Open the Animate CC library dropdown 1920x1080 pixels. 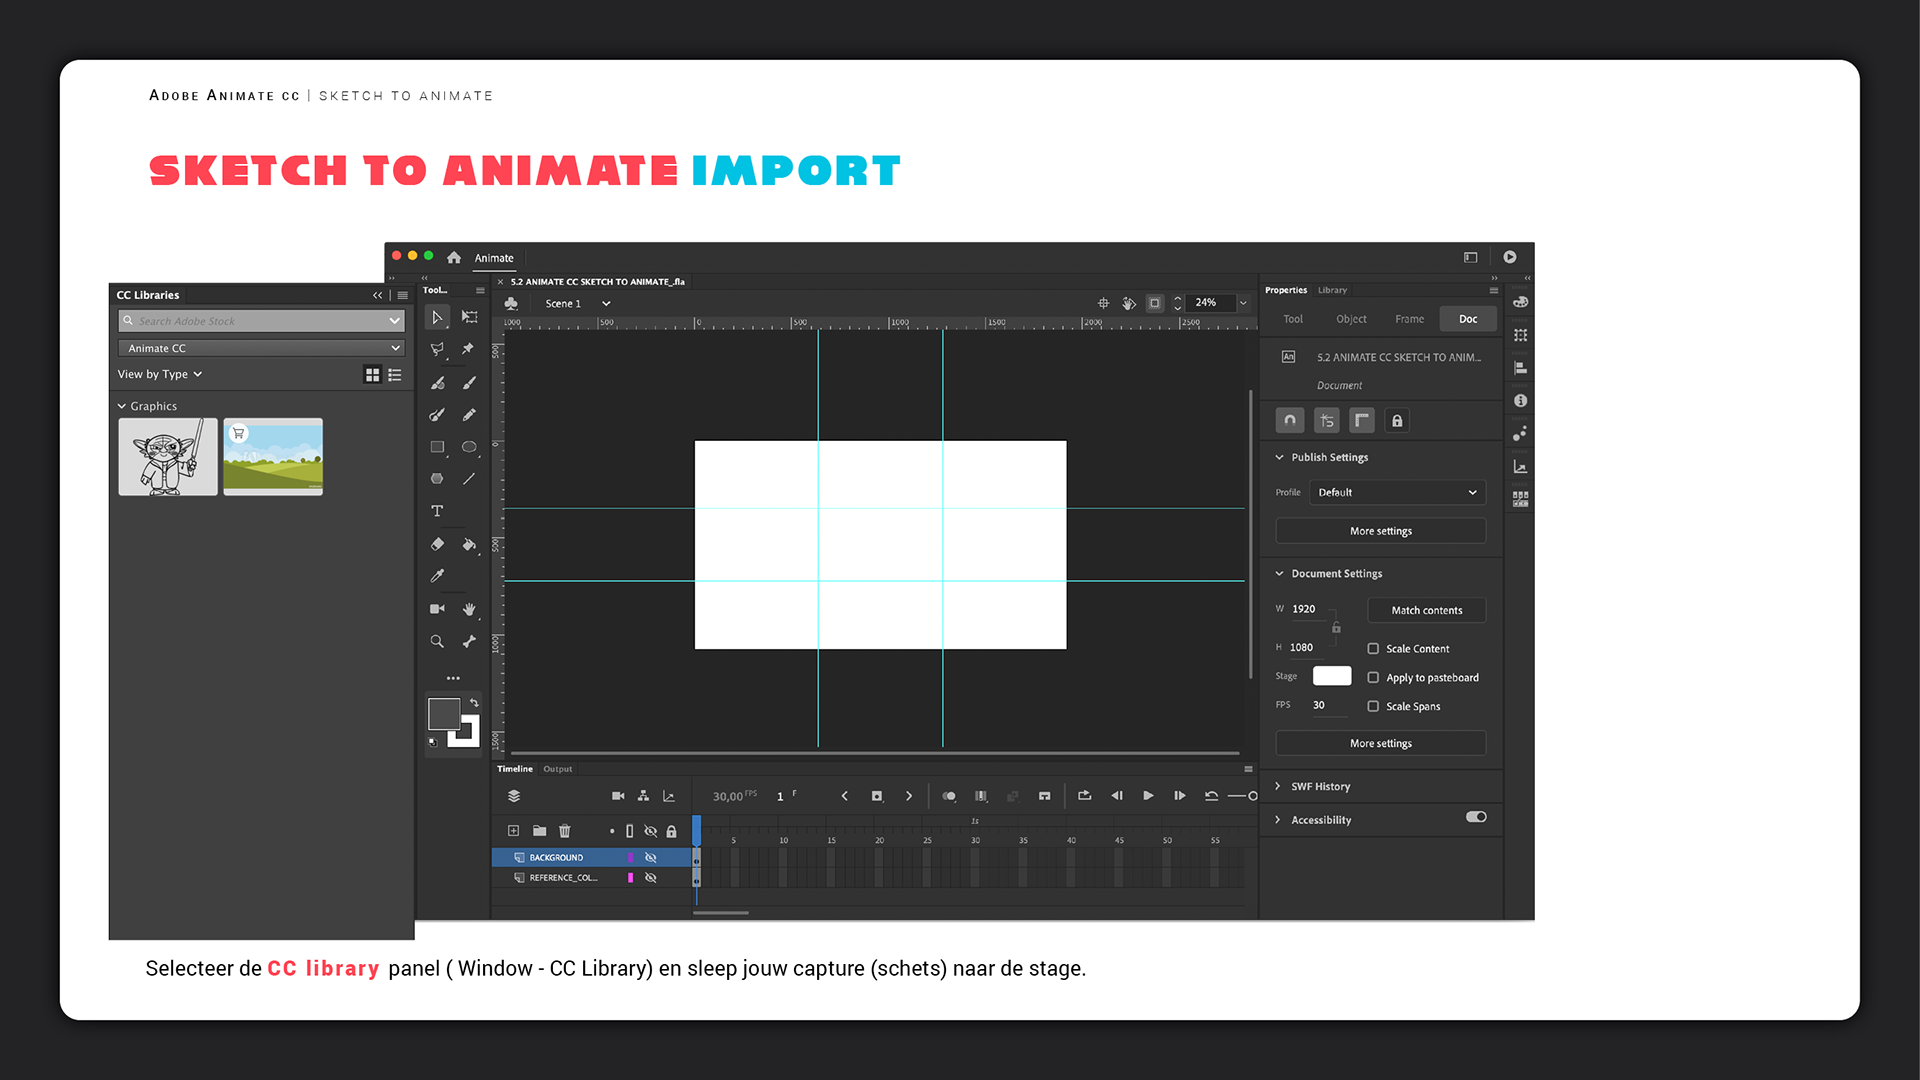pyautogui.click(x=261, y=348)
